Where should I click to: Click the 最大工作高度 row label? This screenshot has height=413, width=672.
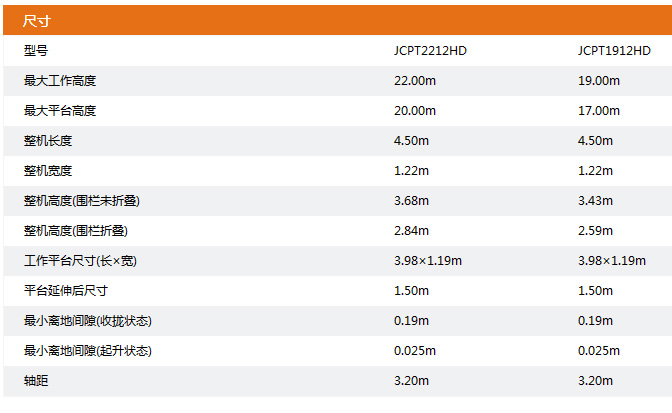click(59, 81)
